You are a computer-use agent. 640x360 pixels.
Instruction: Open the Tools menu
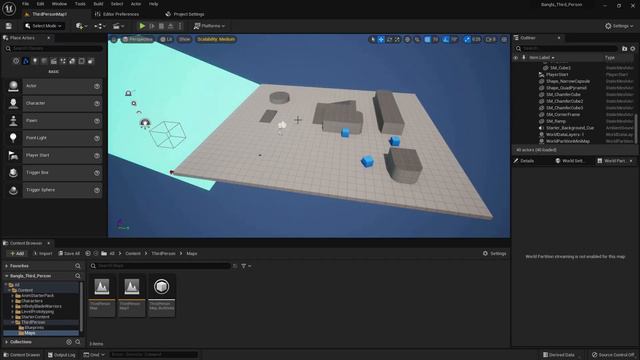(80, 4)
